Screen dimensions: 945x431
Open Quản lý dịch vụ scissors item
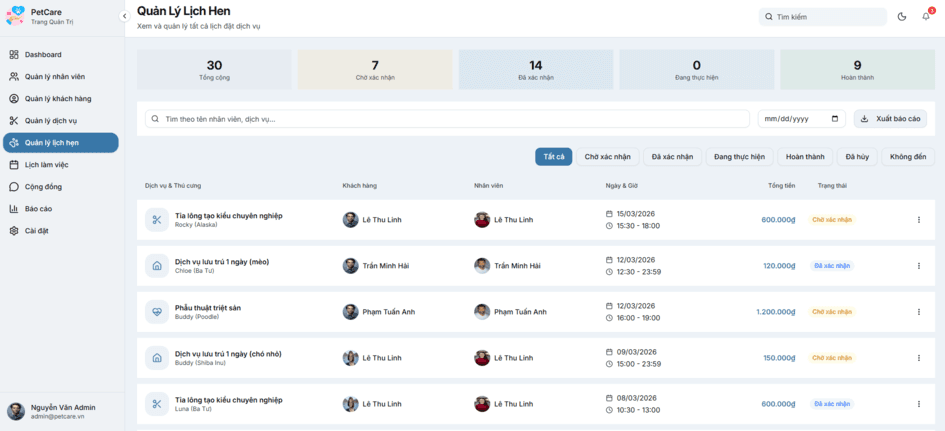tap(50, 121)
